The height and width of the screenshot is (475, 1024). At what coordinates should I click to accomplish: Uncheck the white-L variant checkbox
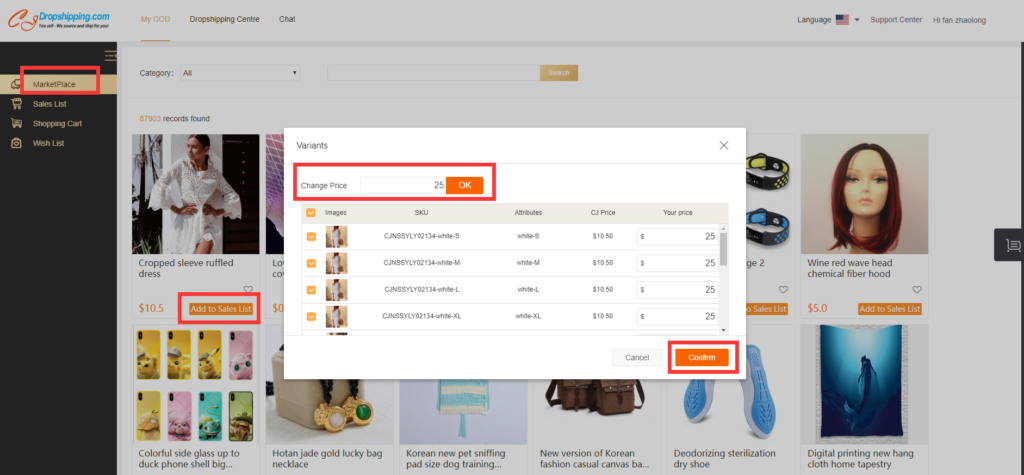[x=311, y=289]
